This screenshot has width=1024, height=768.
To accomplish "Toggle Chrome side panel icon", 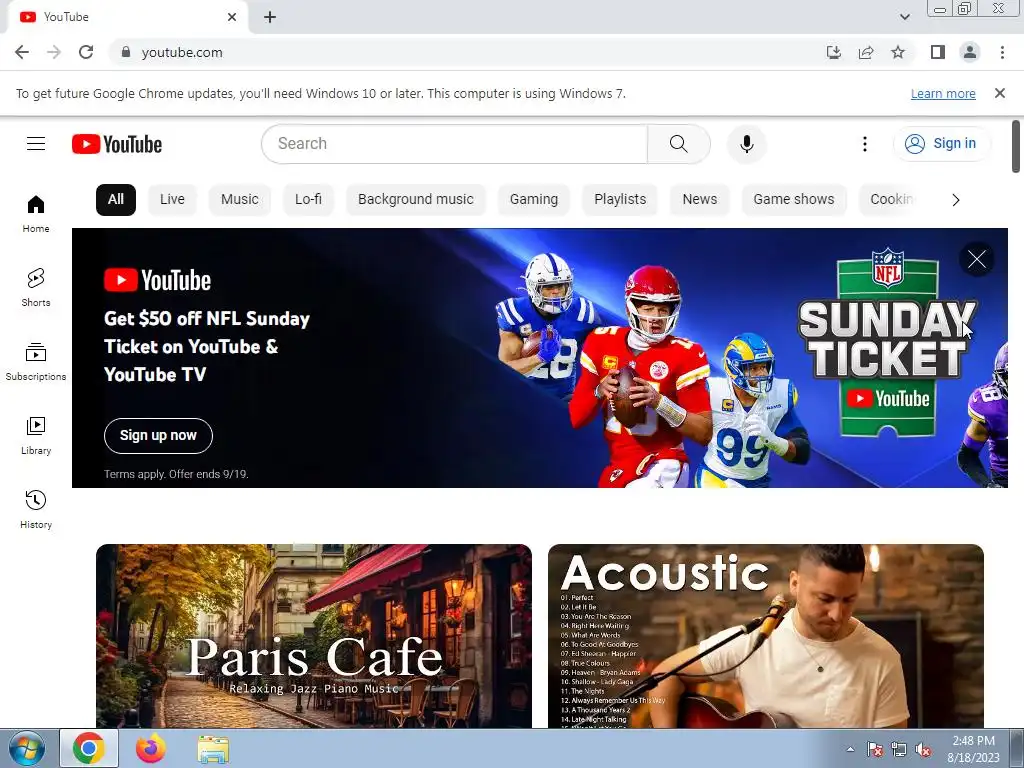I will tap(938, 52).
